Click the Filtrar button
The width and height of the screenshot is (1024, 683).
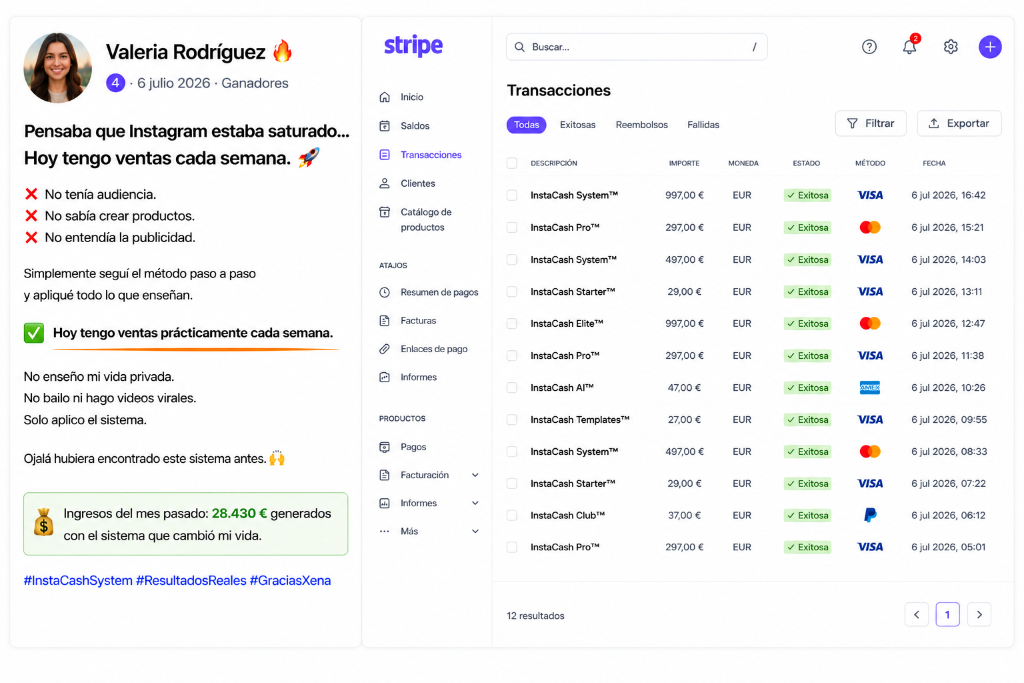871,123
